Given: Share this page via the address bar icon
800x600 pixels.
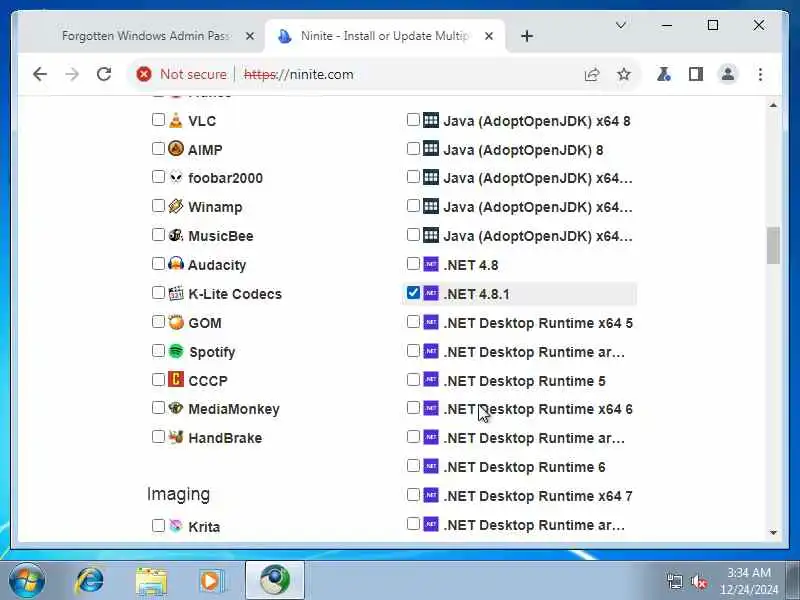Looking at the screenshot, I should pos(592,74).
